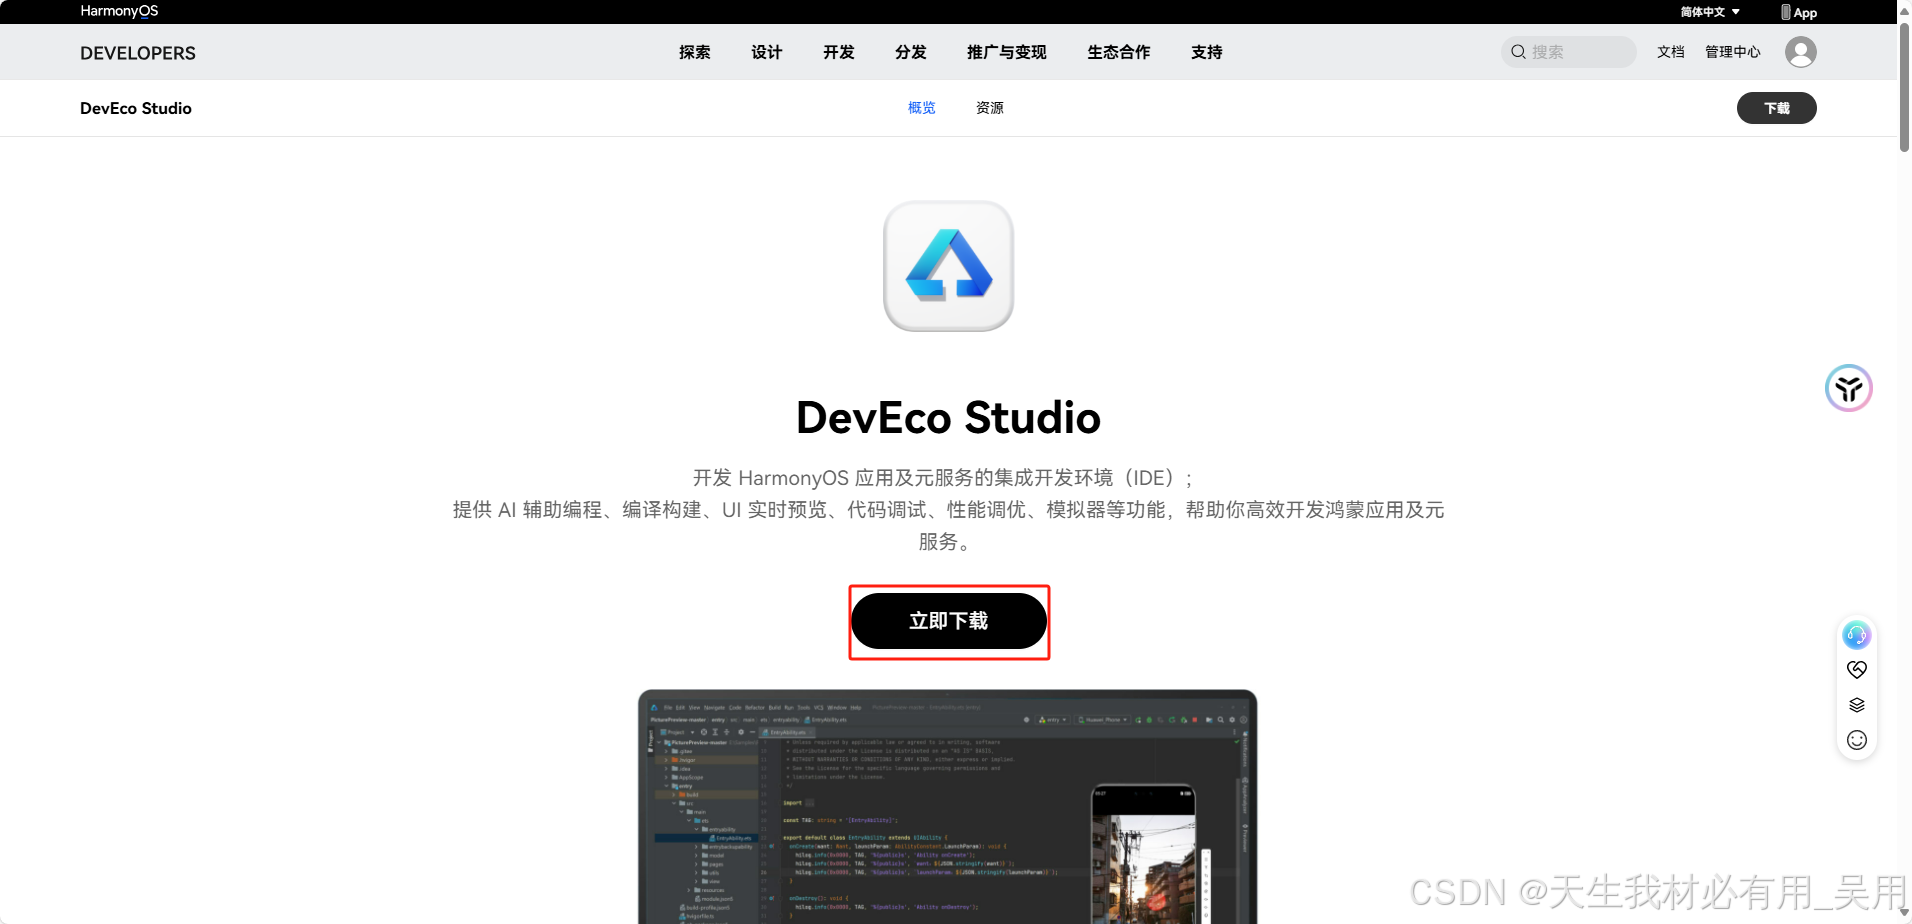1912x924 pixels.
Task: Click the 下载 button in sub-header
Action: (x=1777, y=108)
